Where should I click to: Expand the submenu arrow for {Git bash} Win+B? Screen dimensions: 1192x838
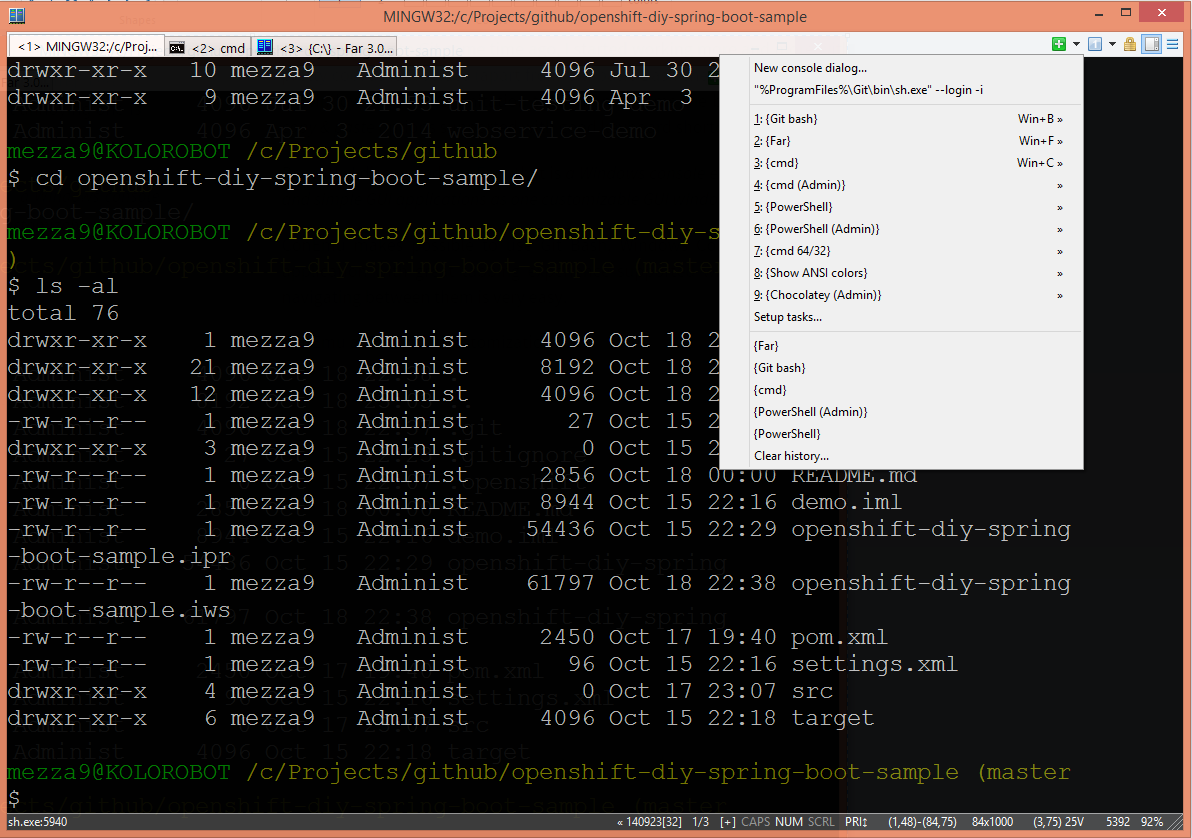[x=1060, y=119]
